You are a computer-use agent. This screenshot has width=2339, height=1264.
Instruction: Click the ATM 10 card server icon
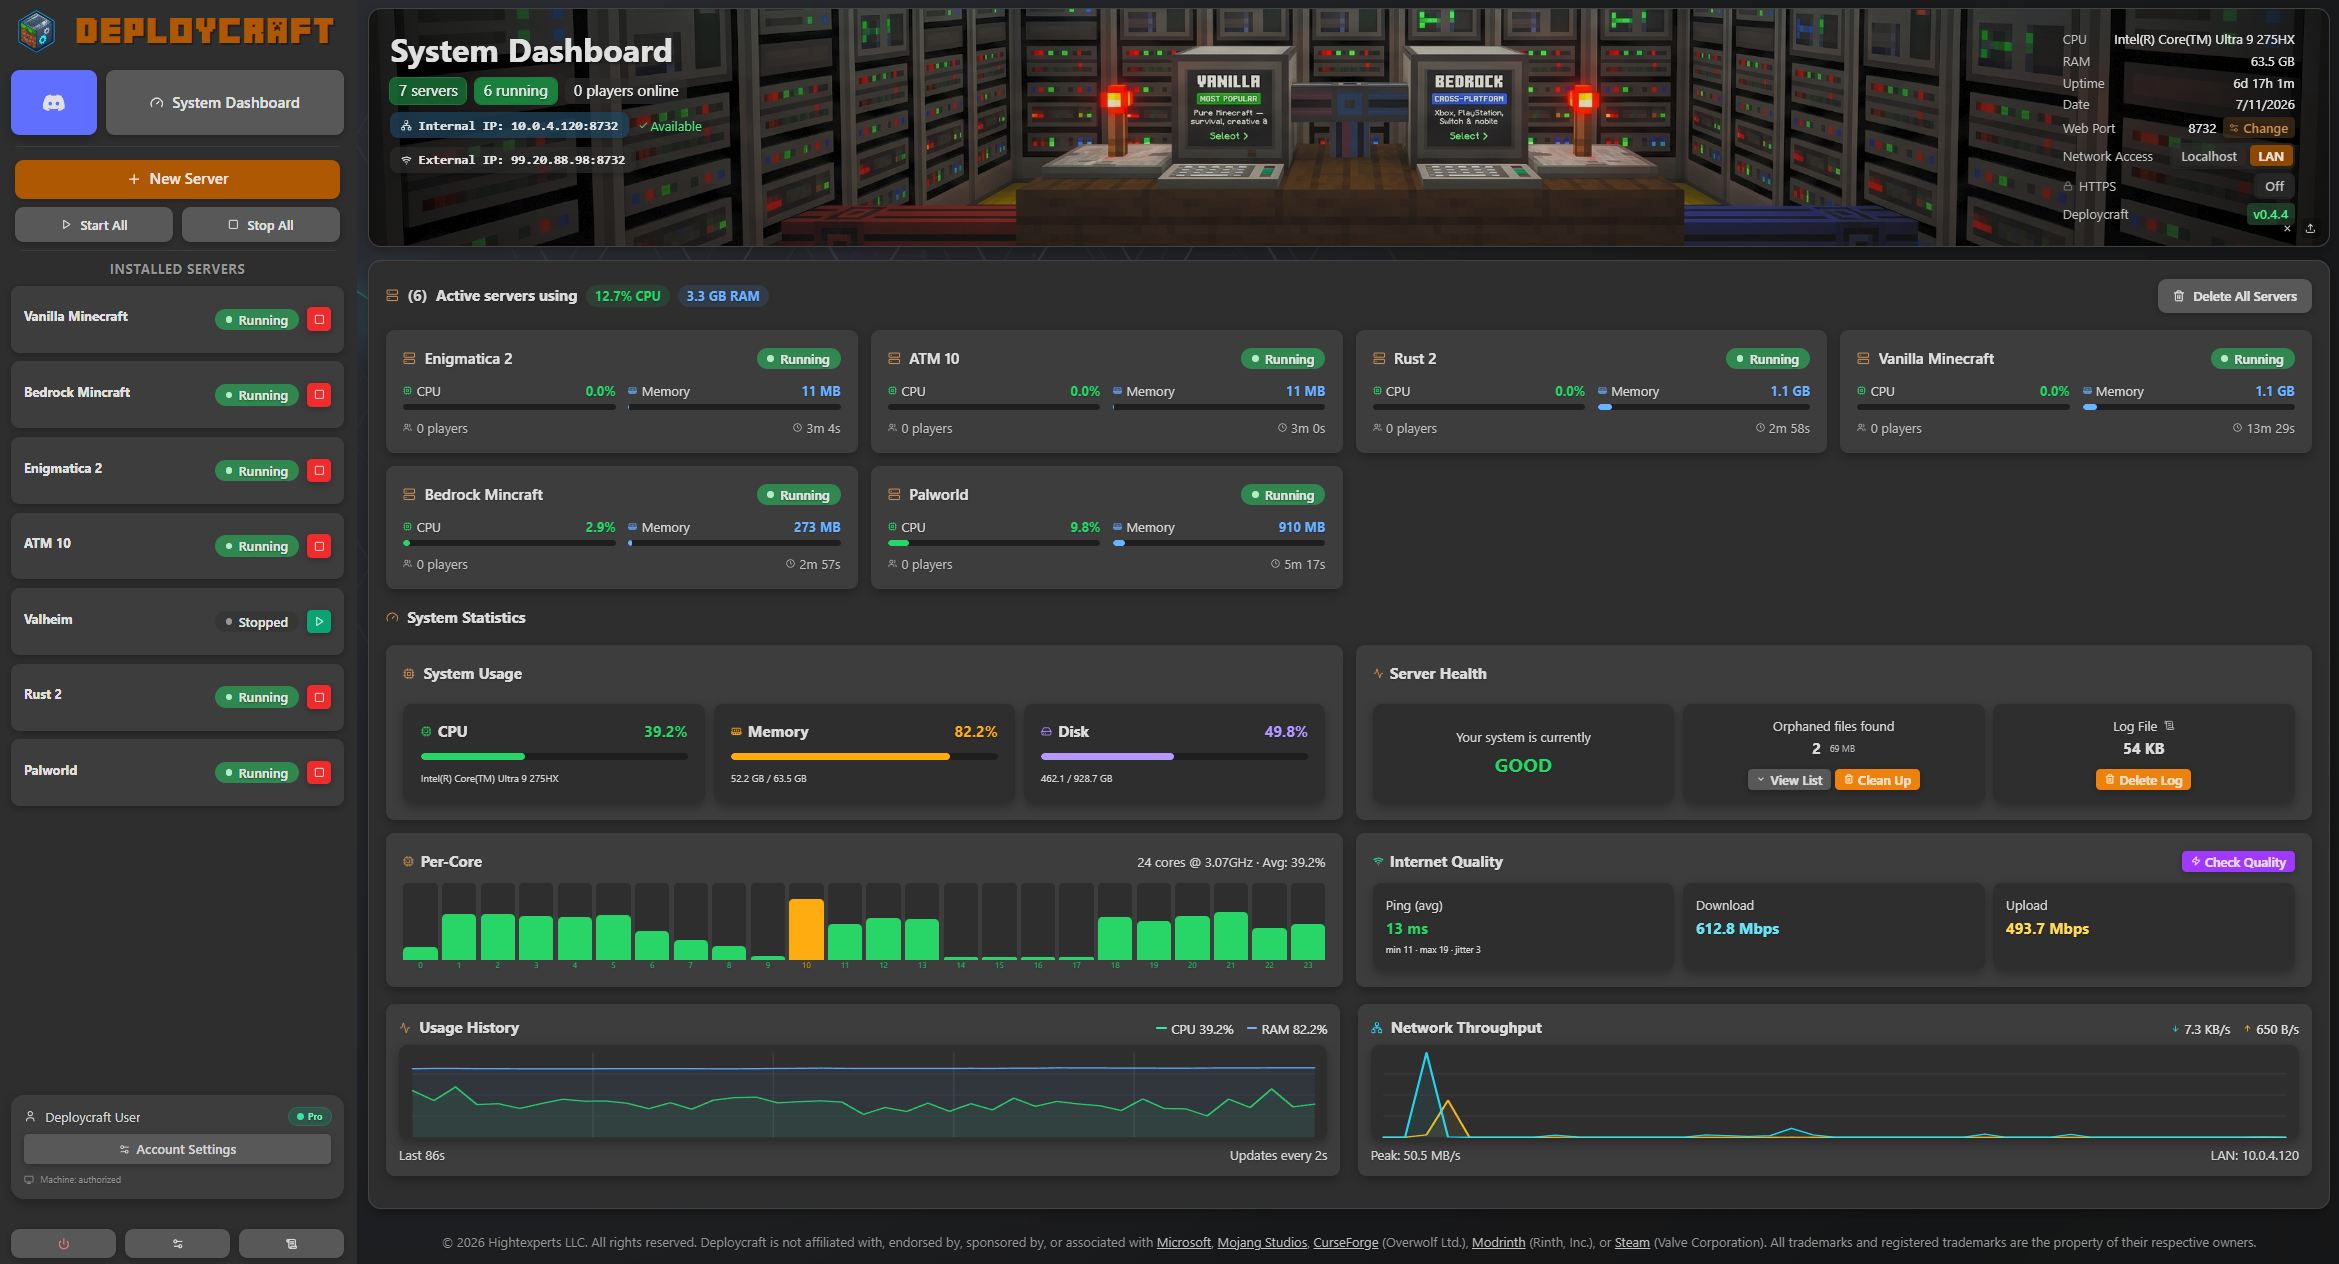(x=894, y=359)
